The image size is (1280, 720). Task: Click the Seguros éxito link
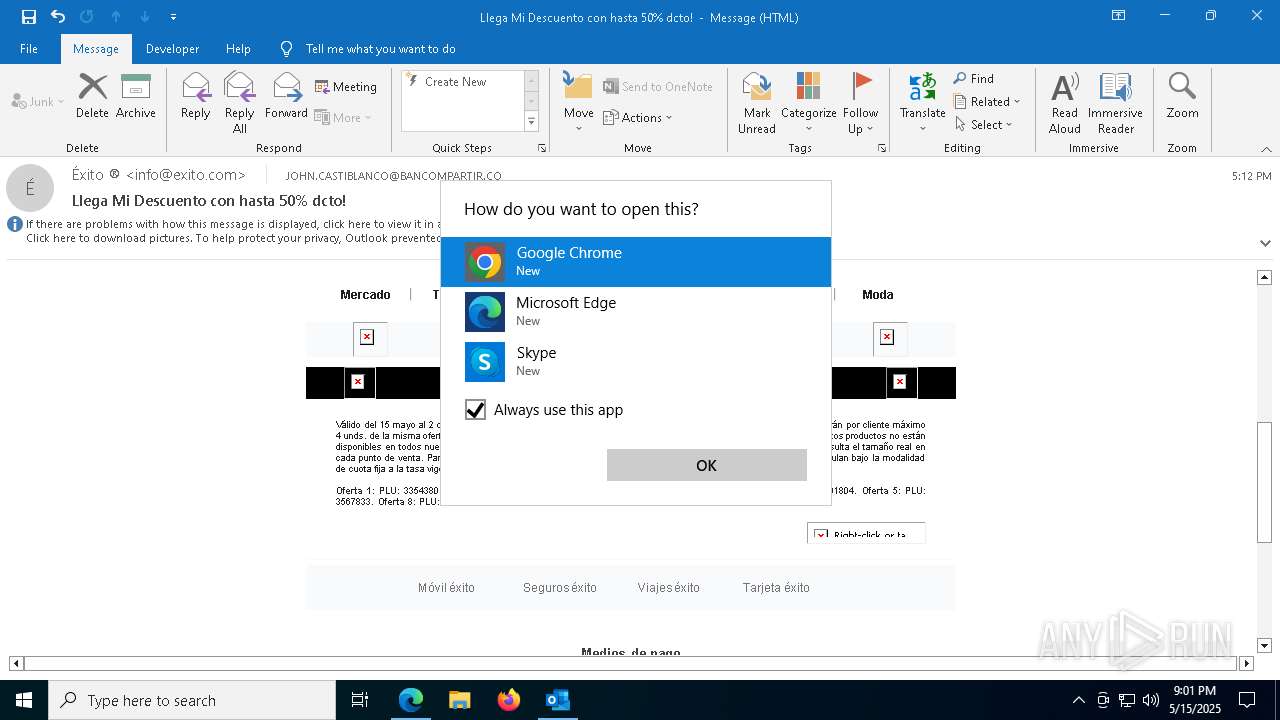(560, 588)
